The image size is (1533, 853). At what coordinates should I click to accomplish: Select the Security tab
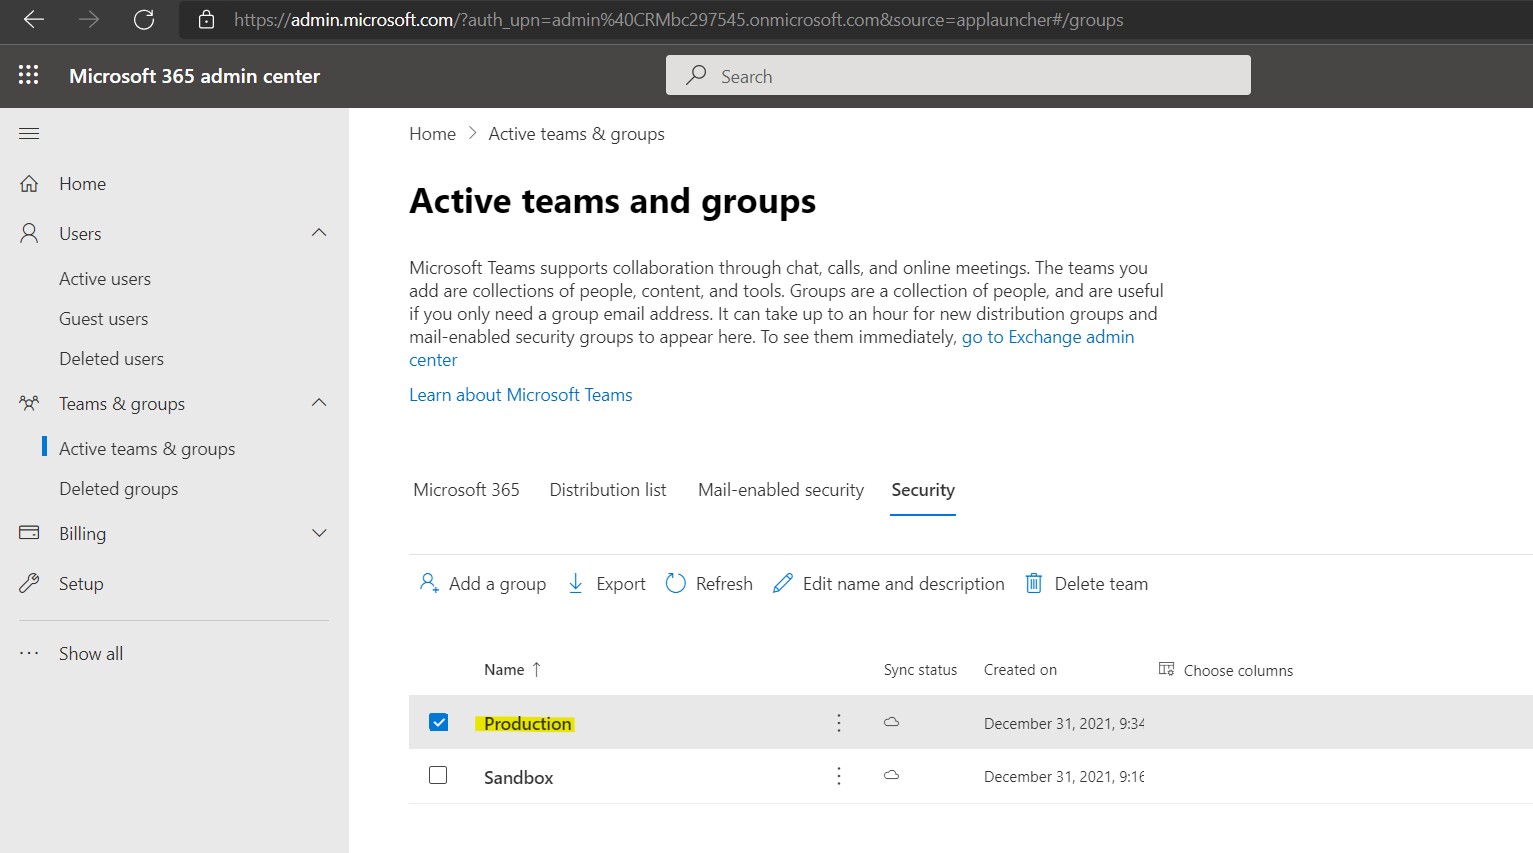coord(923,490)
